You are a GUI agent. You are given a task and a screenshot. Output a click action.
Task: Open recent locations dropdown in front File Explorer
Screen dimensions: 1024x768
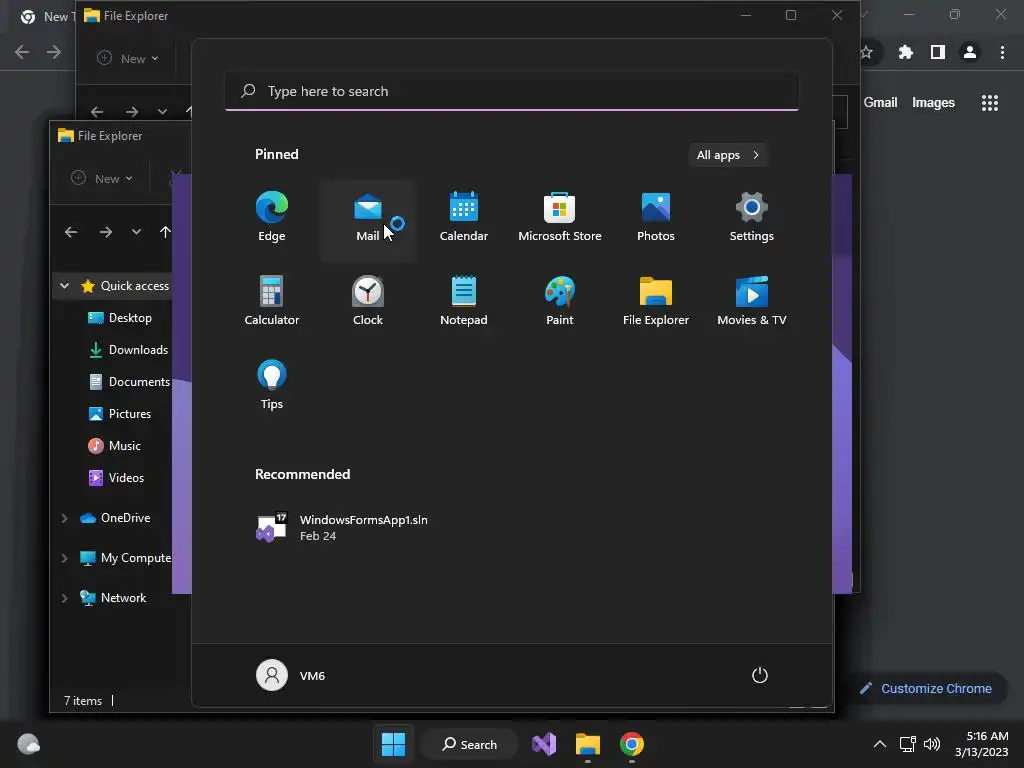point(136,232)
